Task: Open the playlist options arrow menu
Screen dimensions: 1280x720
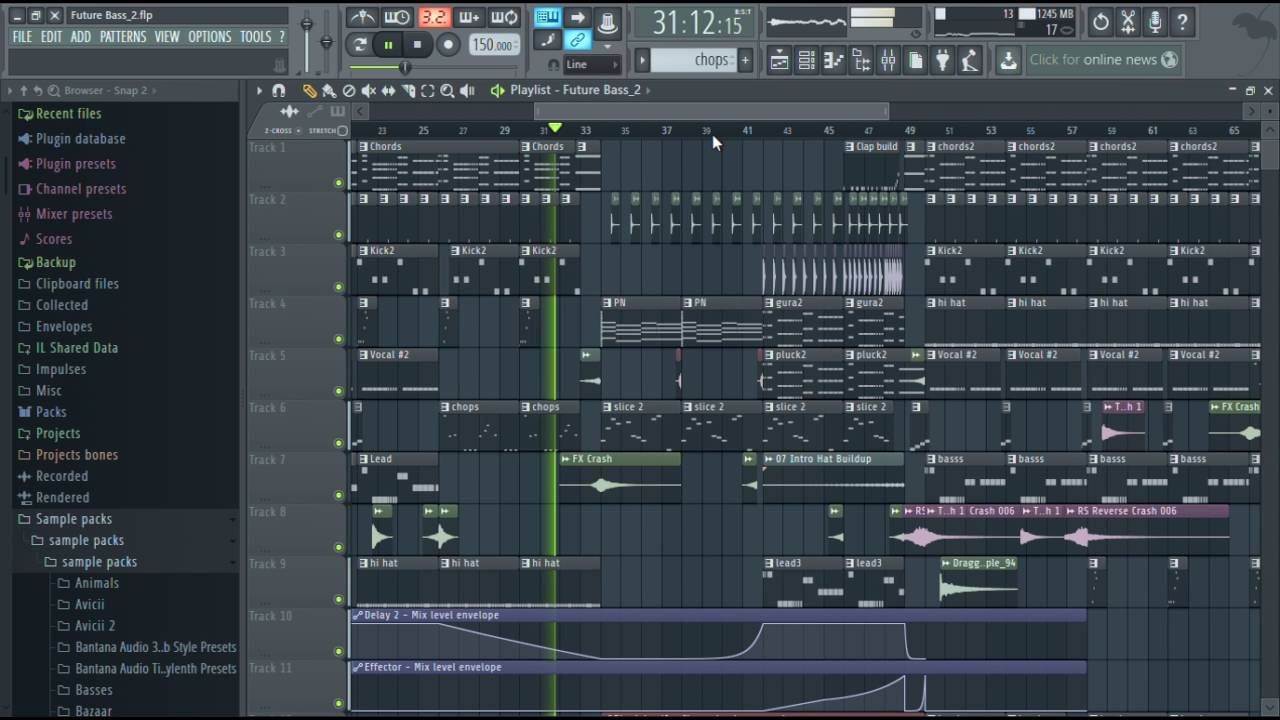Action: coord(259,91)
